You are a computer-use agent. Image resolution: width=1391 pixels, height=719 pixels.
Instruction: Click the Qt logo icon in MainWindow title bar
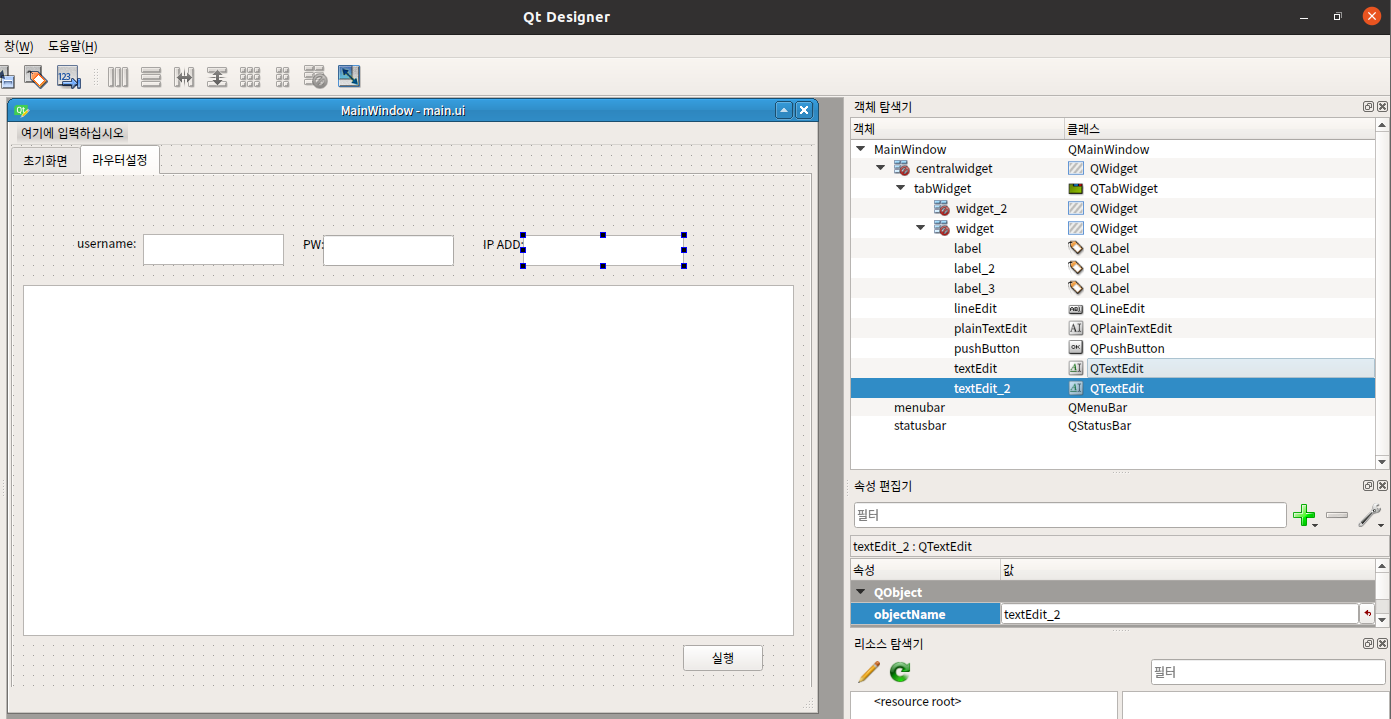point(22,110)
